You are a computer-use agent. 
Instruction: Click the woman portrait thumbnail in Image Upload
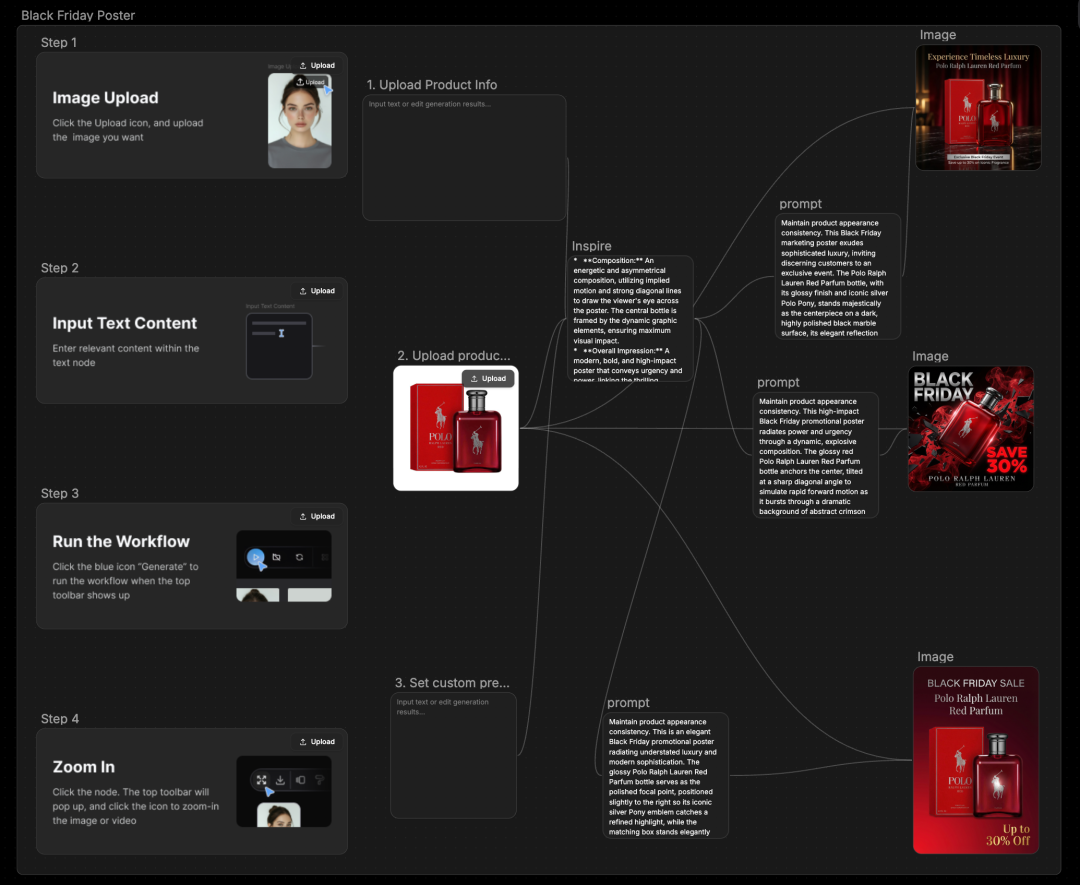coord(300,121)
